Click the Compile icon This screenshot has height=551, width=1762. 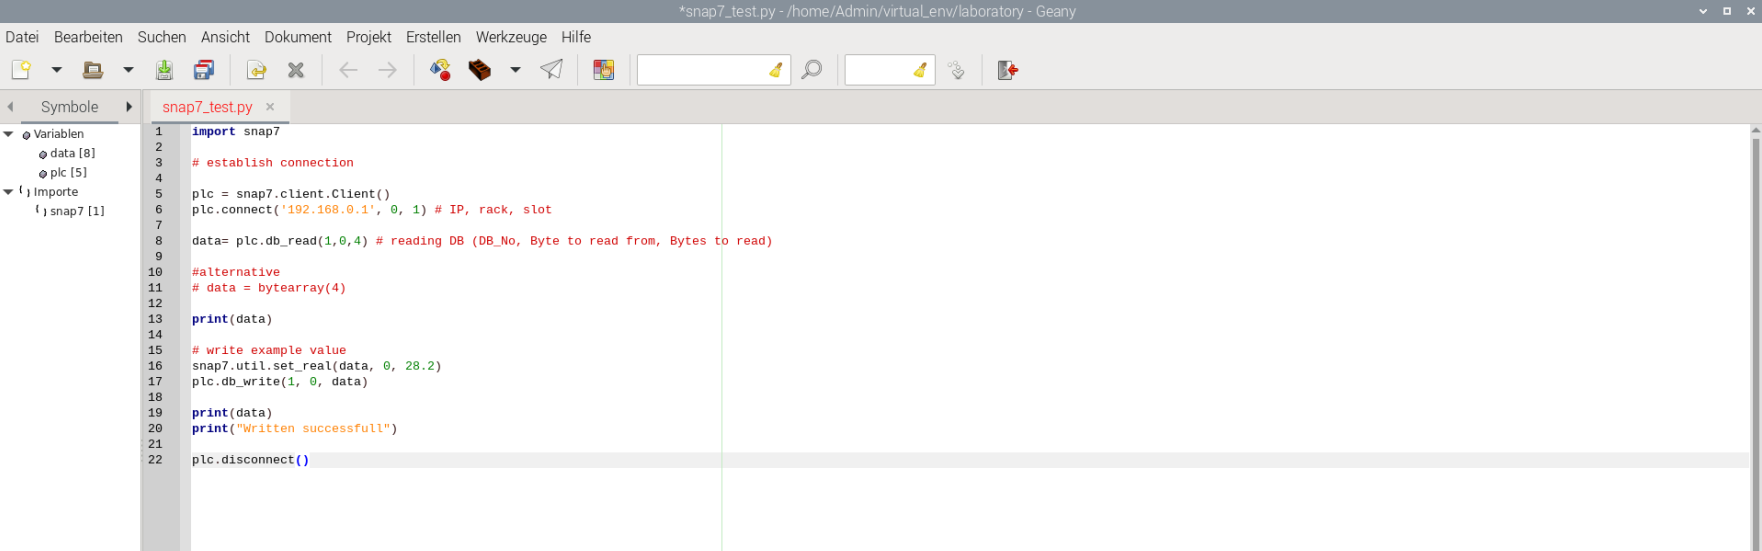[440, 70]
